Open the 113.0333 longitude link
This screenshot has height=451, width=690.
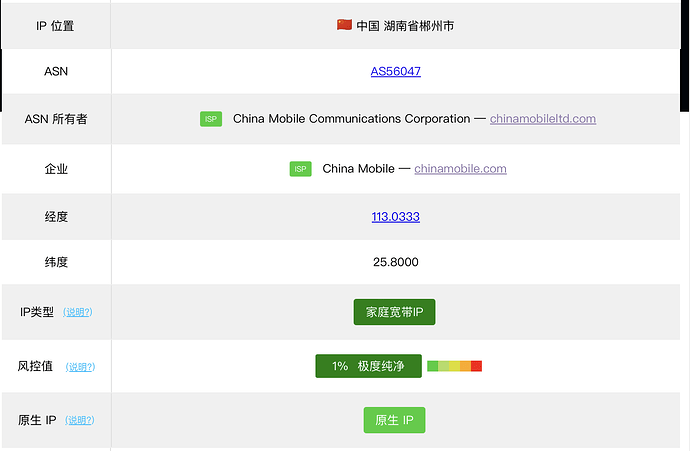coord(396,216)
